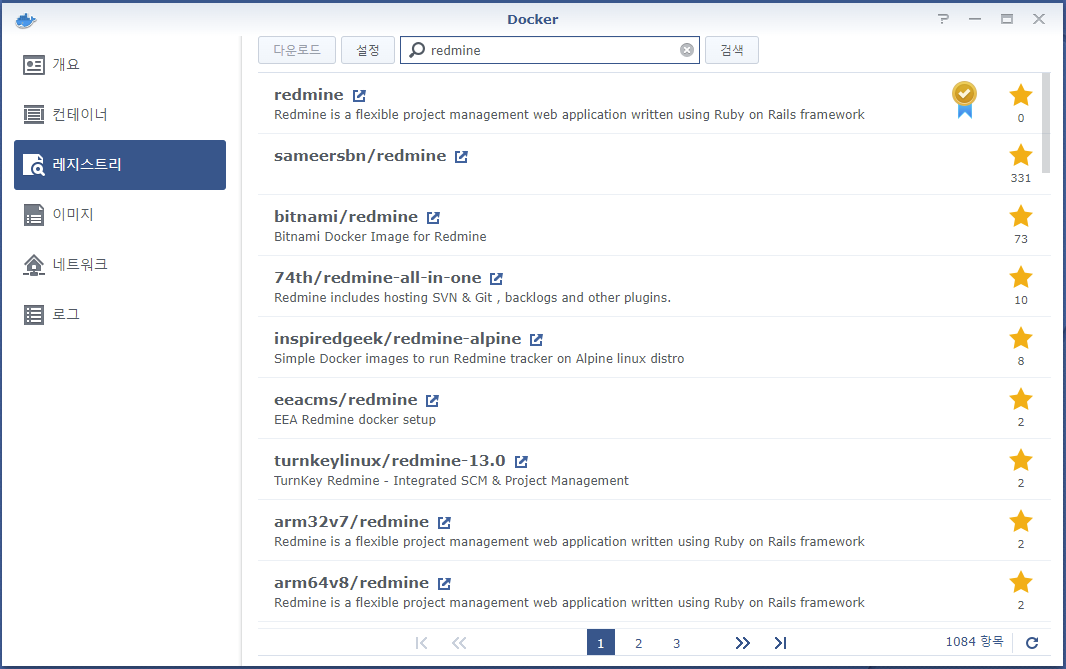The width and height of the screenshot is (1066, 669).
Task: Click the 다운로드 download button
Action: pyautogui.click(x=296, y=50)
